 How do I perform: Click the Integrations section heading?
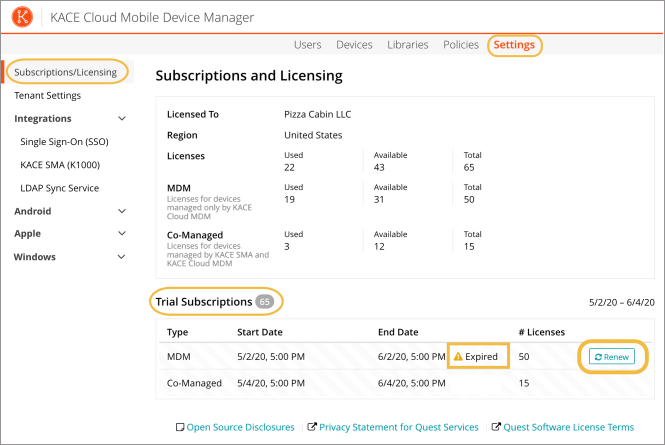pyautogui.click(x=42, y=118)
